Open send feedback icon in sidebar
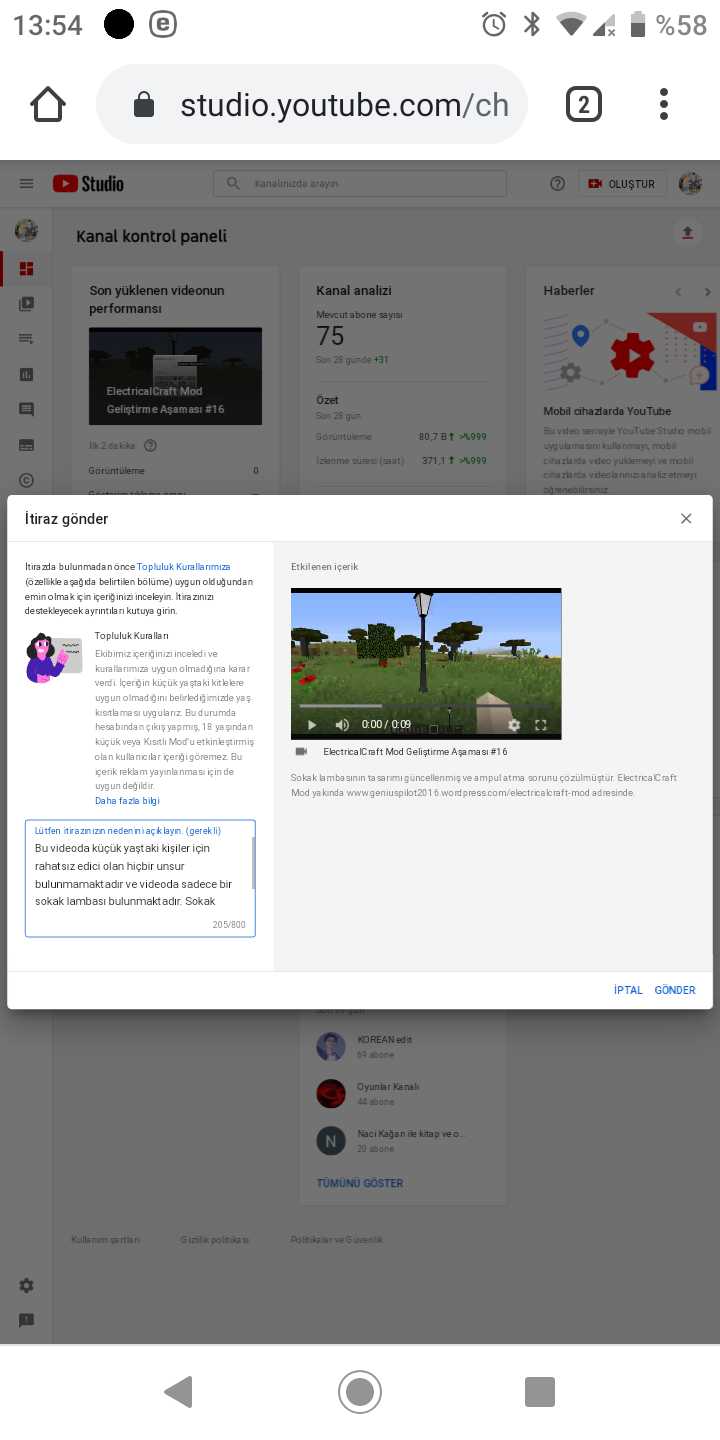 point(26,1320)
